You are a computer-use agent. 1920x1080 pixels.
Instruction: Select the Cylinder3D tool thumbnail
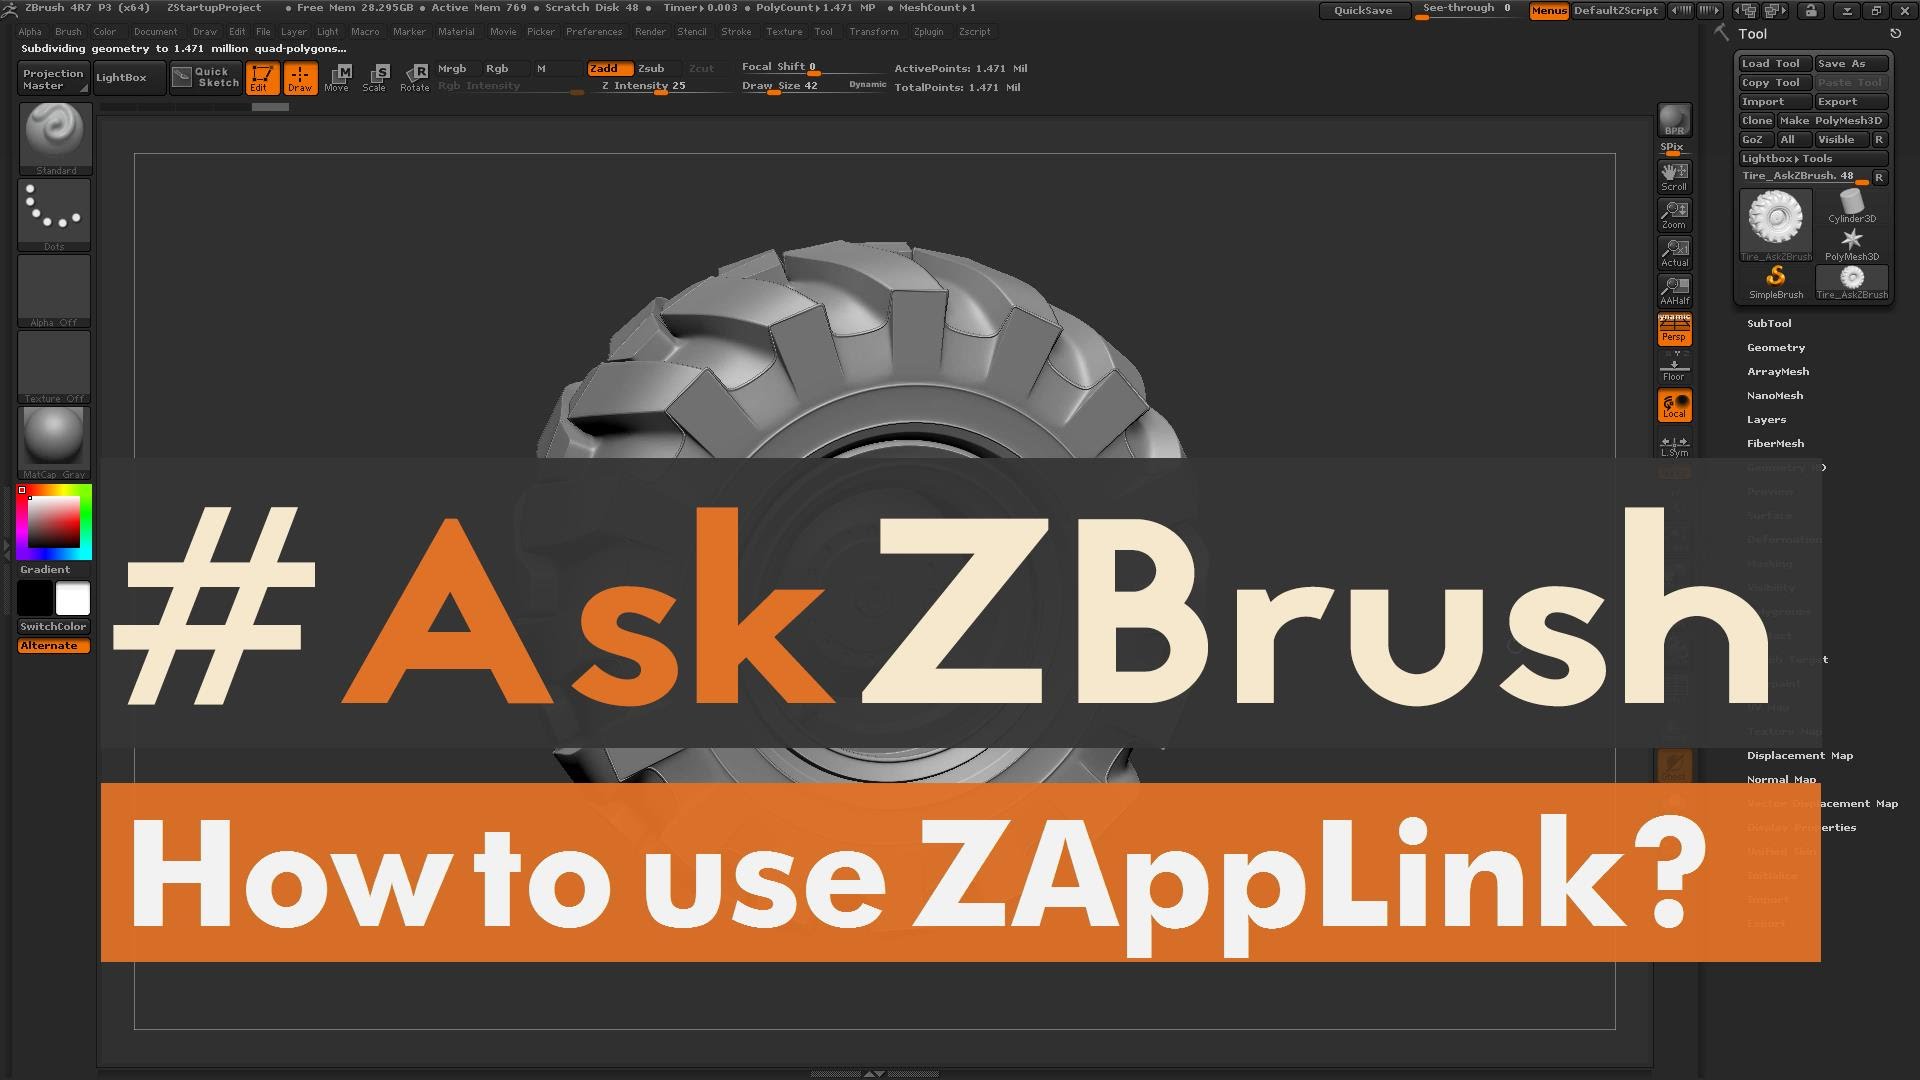pos(1851,207)
